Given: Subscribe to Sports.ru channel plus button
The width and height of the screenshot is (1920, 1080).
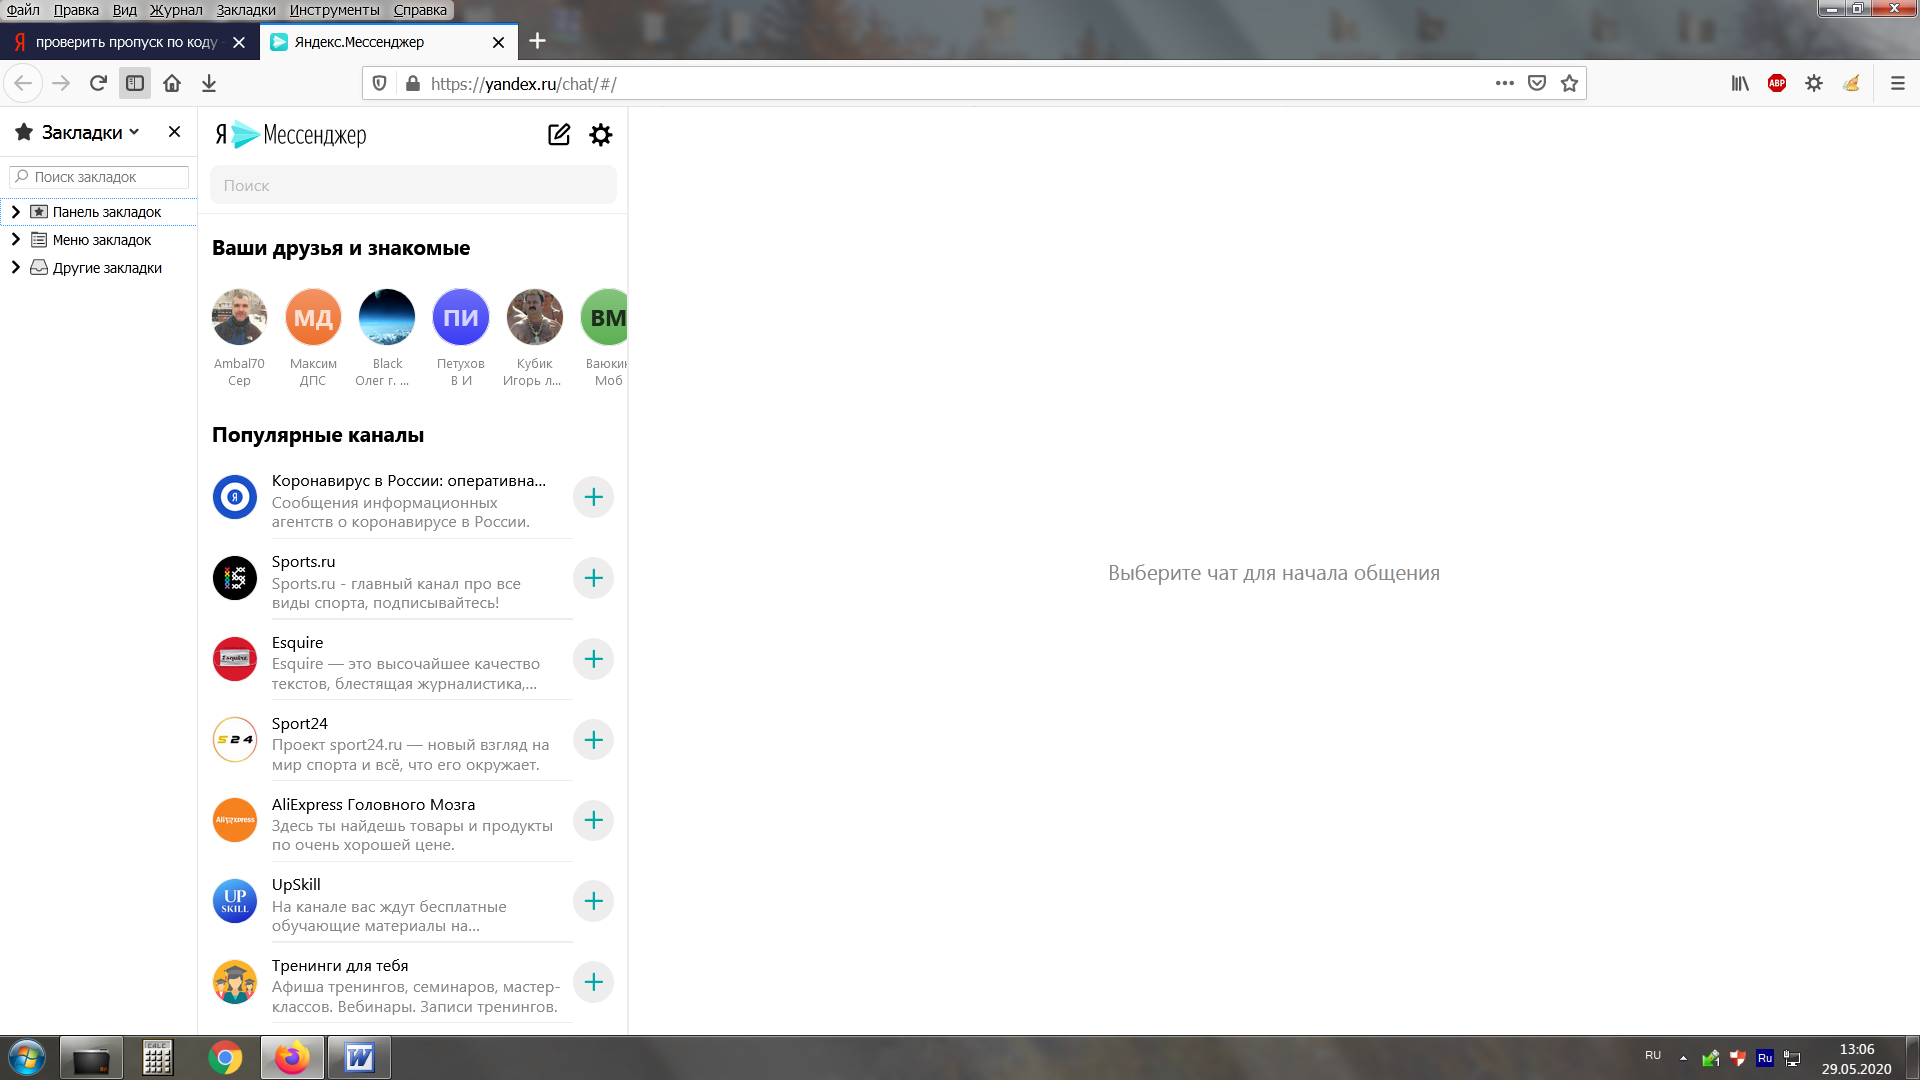Looking at the screenshot, I should pyautogui.click(x=593, y=578).
